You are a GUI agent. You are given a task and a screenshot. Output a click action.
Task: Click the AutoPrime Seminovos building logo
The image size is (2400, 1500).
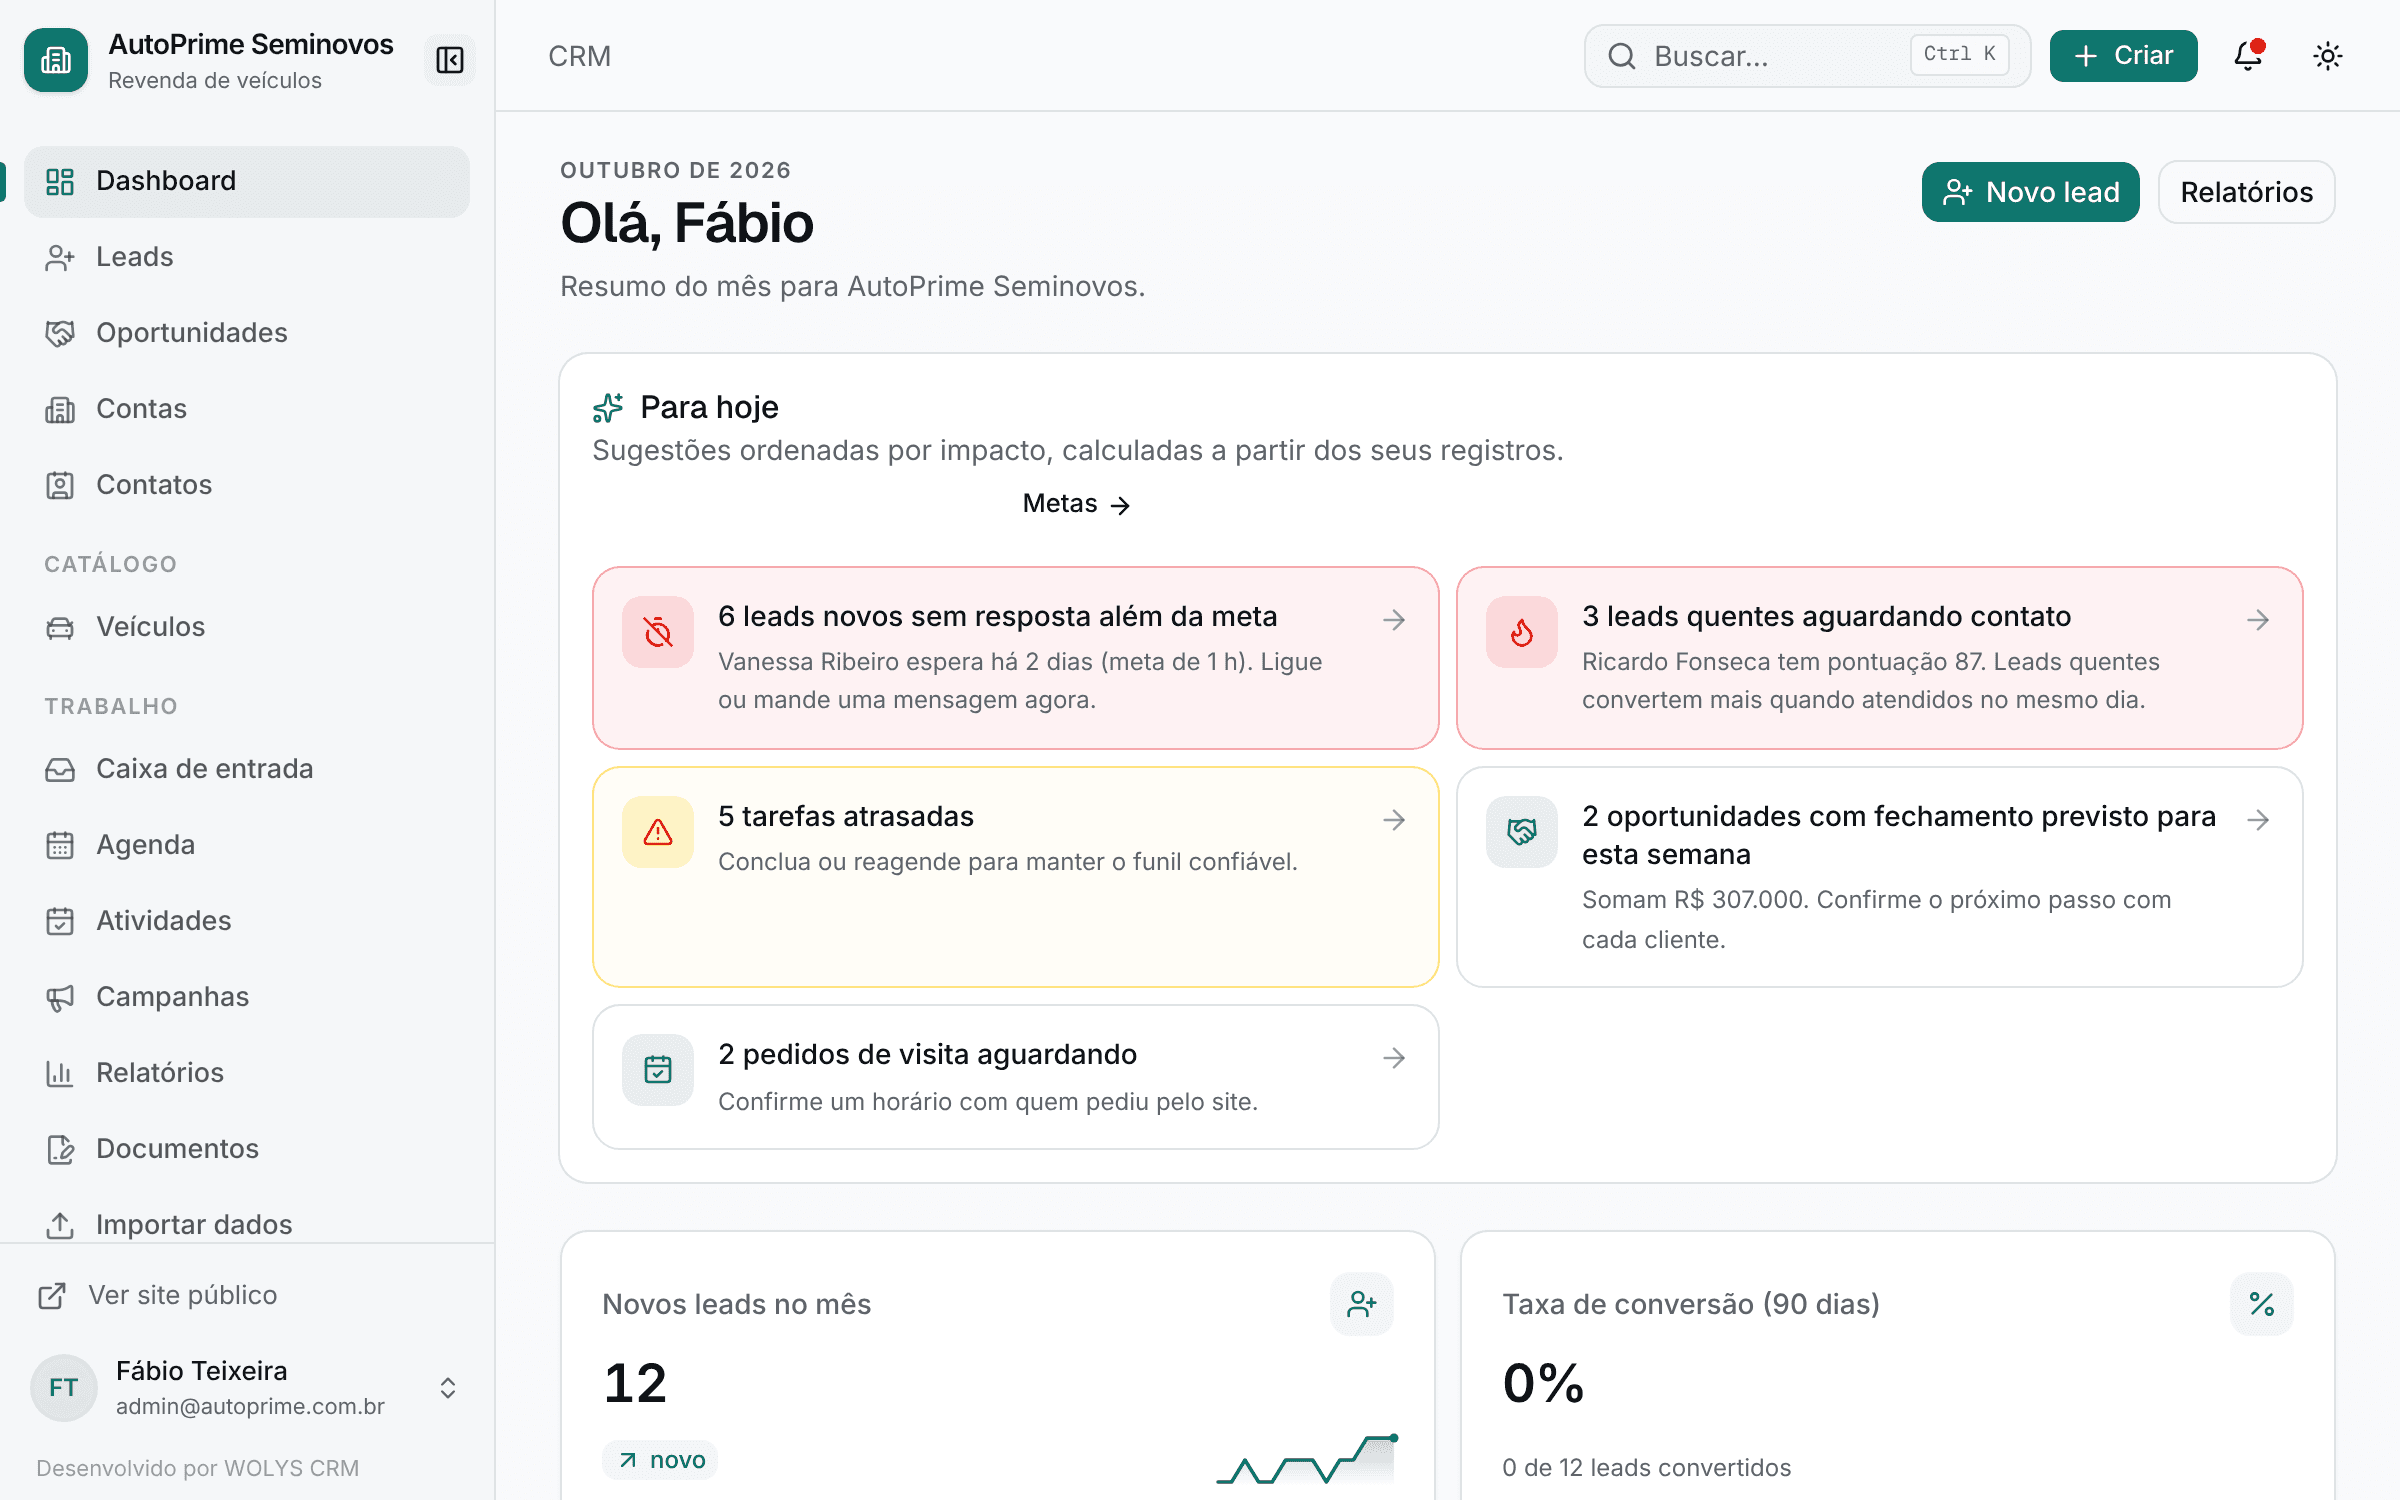(x=56, y=60)
